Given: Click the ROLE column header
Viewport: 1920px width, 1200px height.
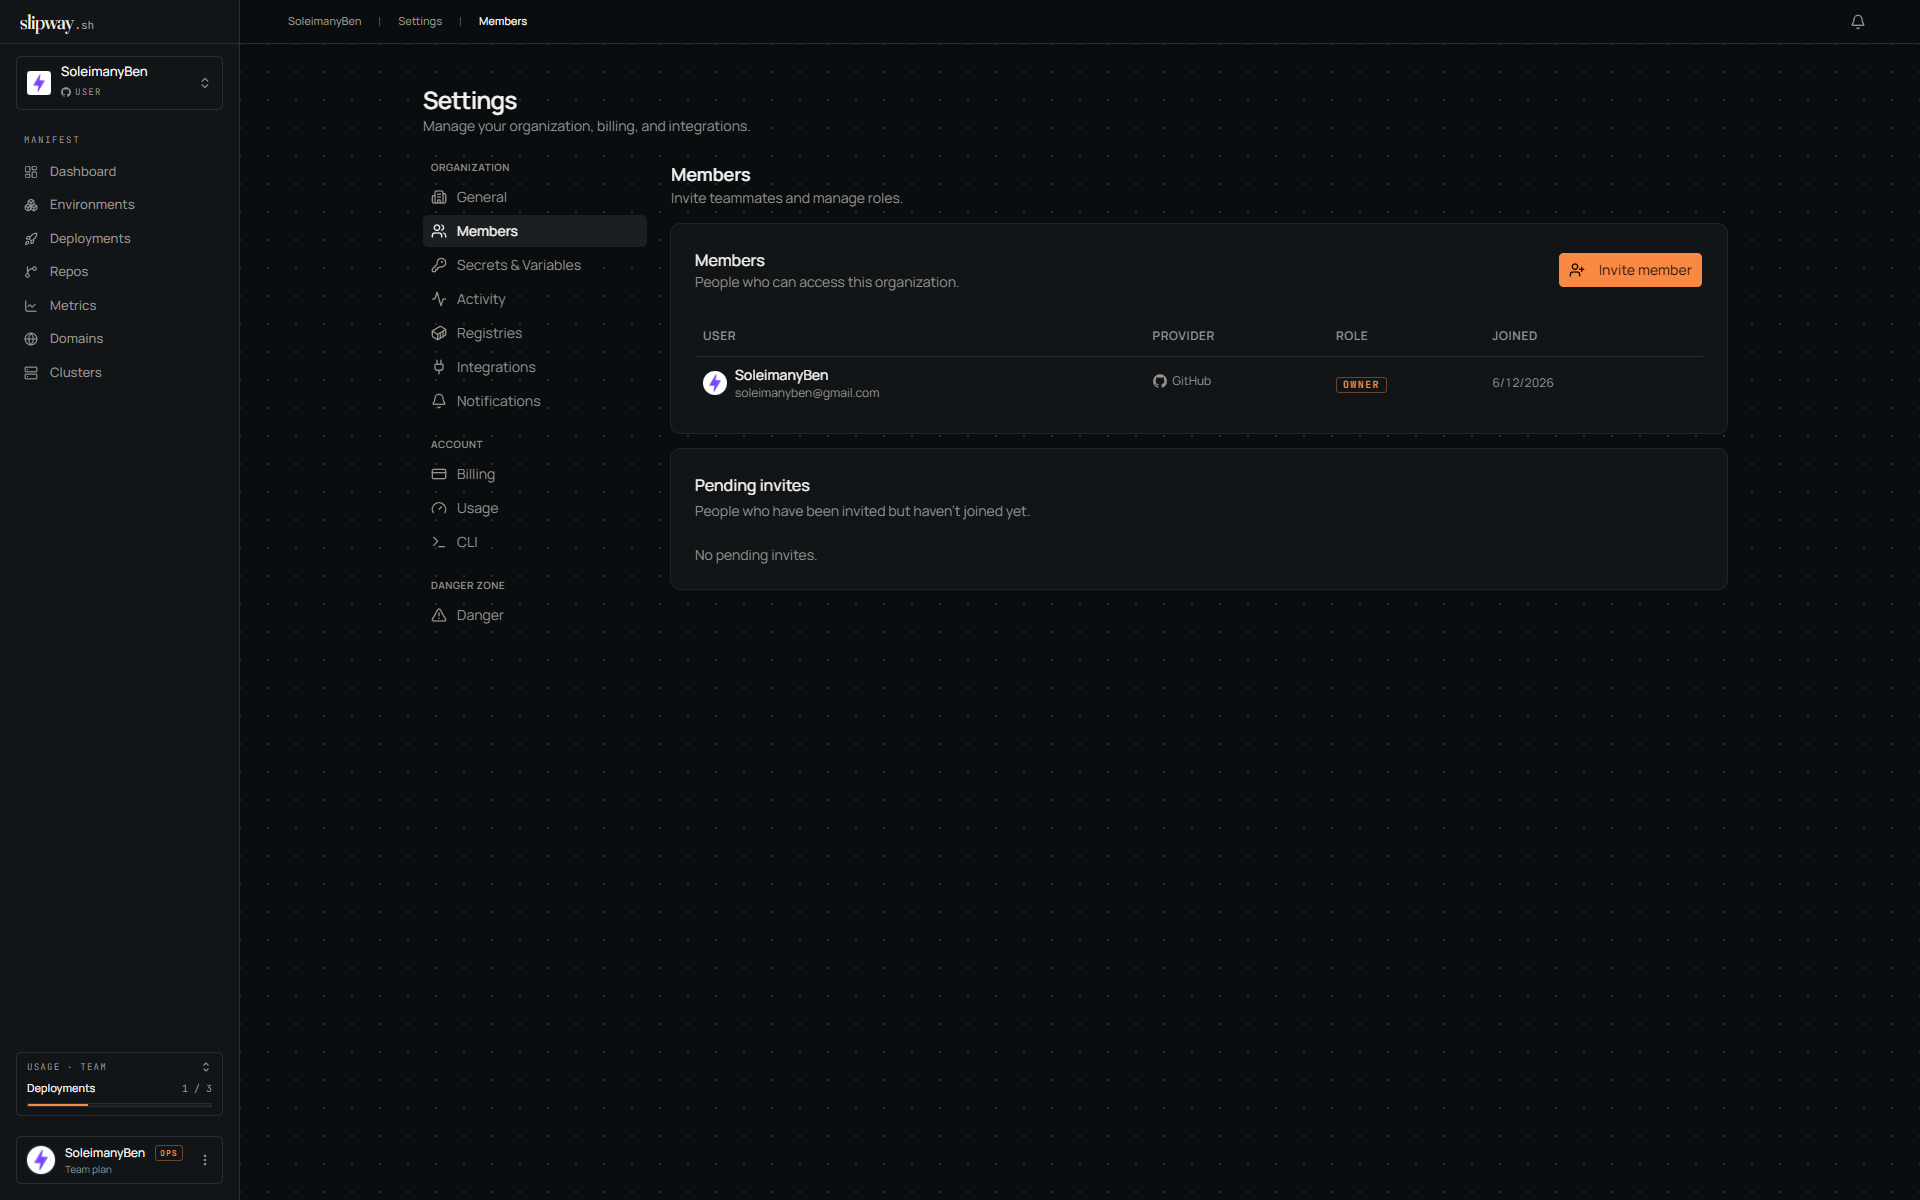Looking at the screenshot, I should [x=1351, y=336].
